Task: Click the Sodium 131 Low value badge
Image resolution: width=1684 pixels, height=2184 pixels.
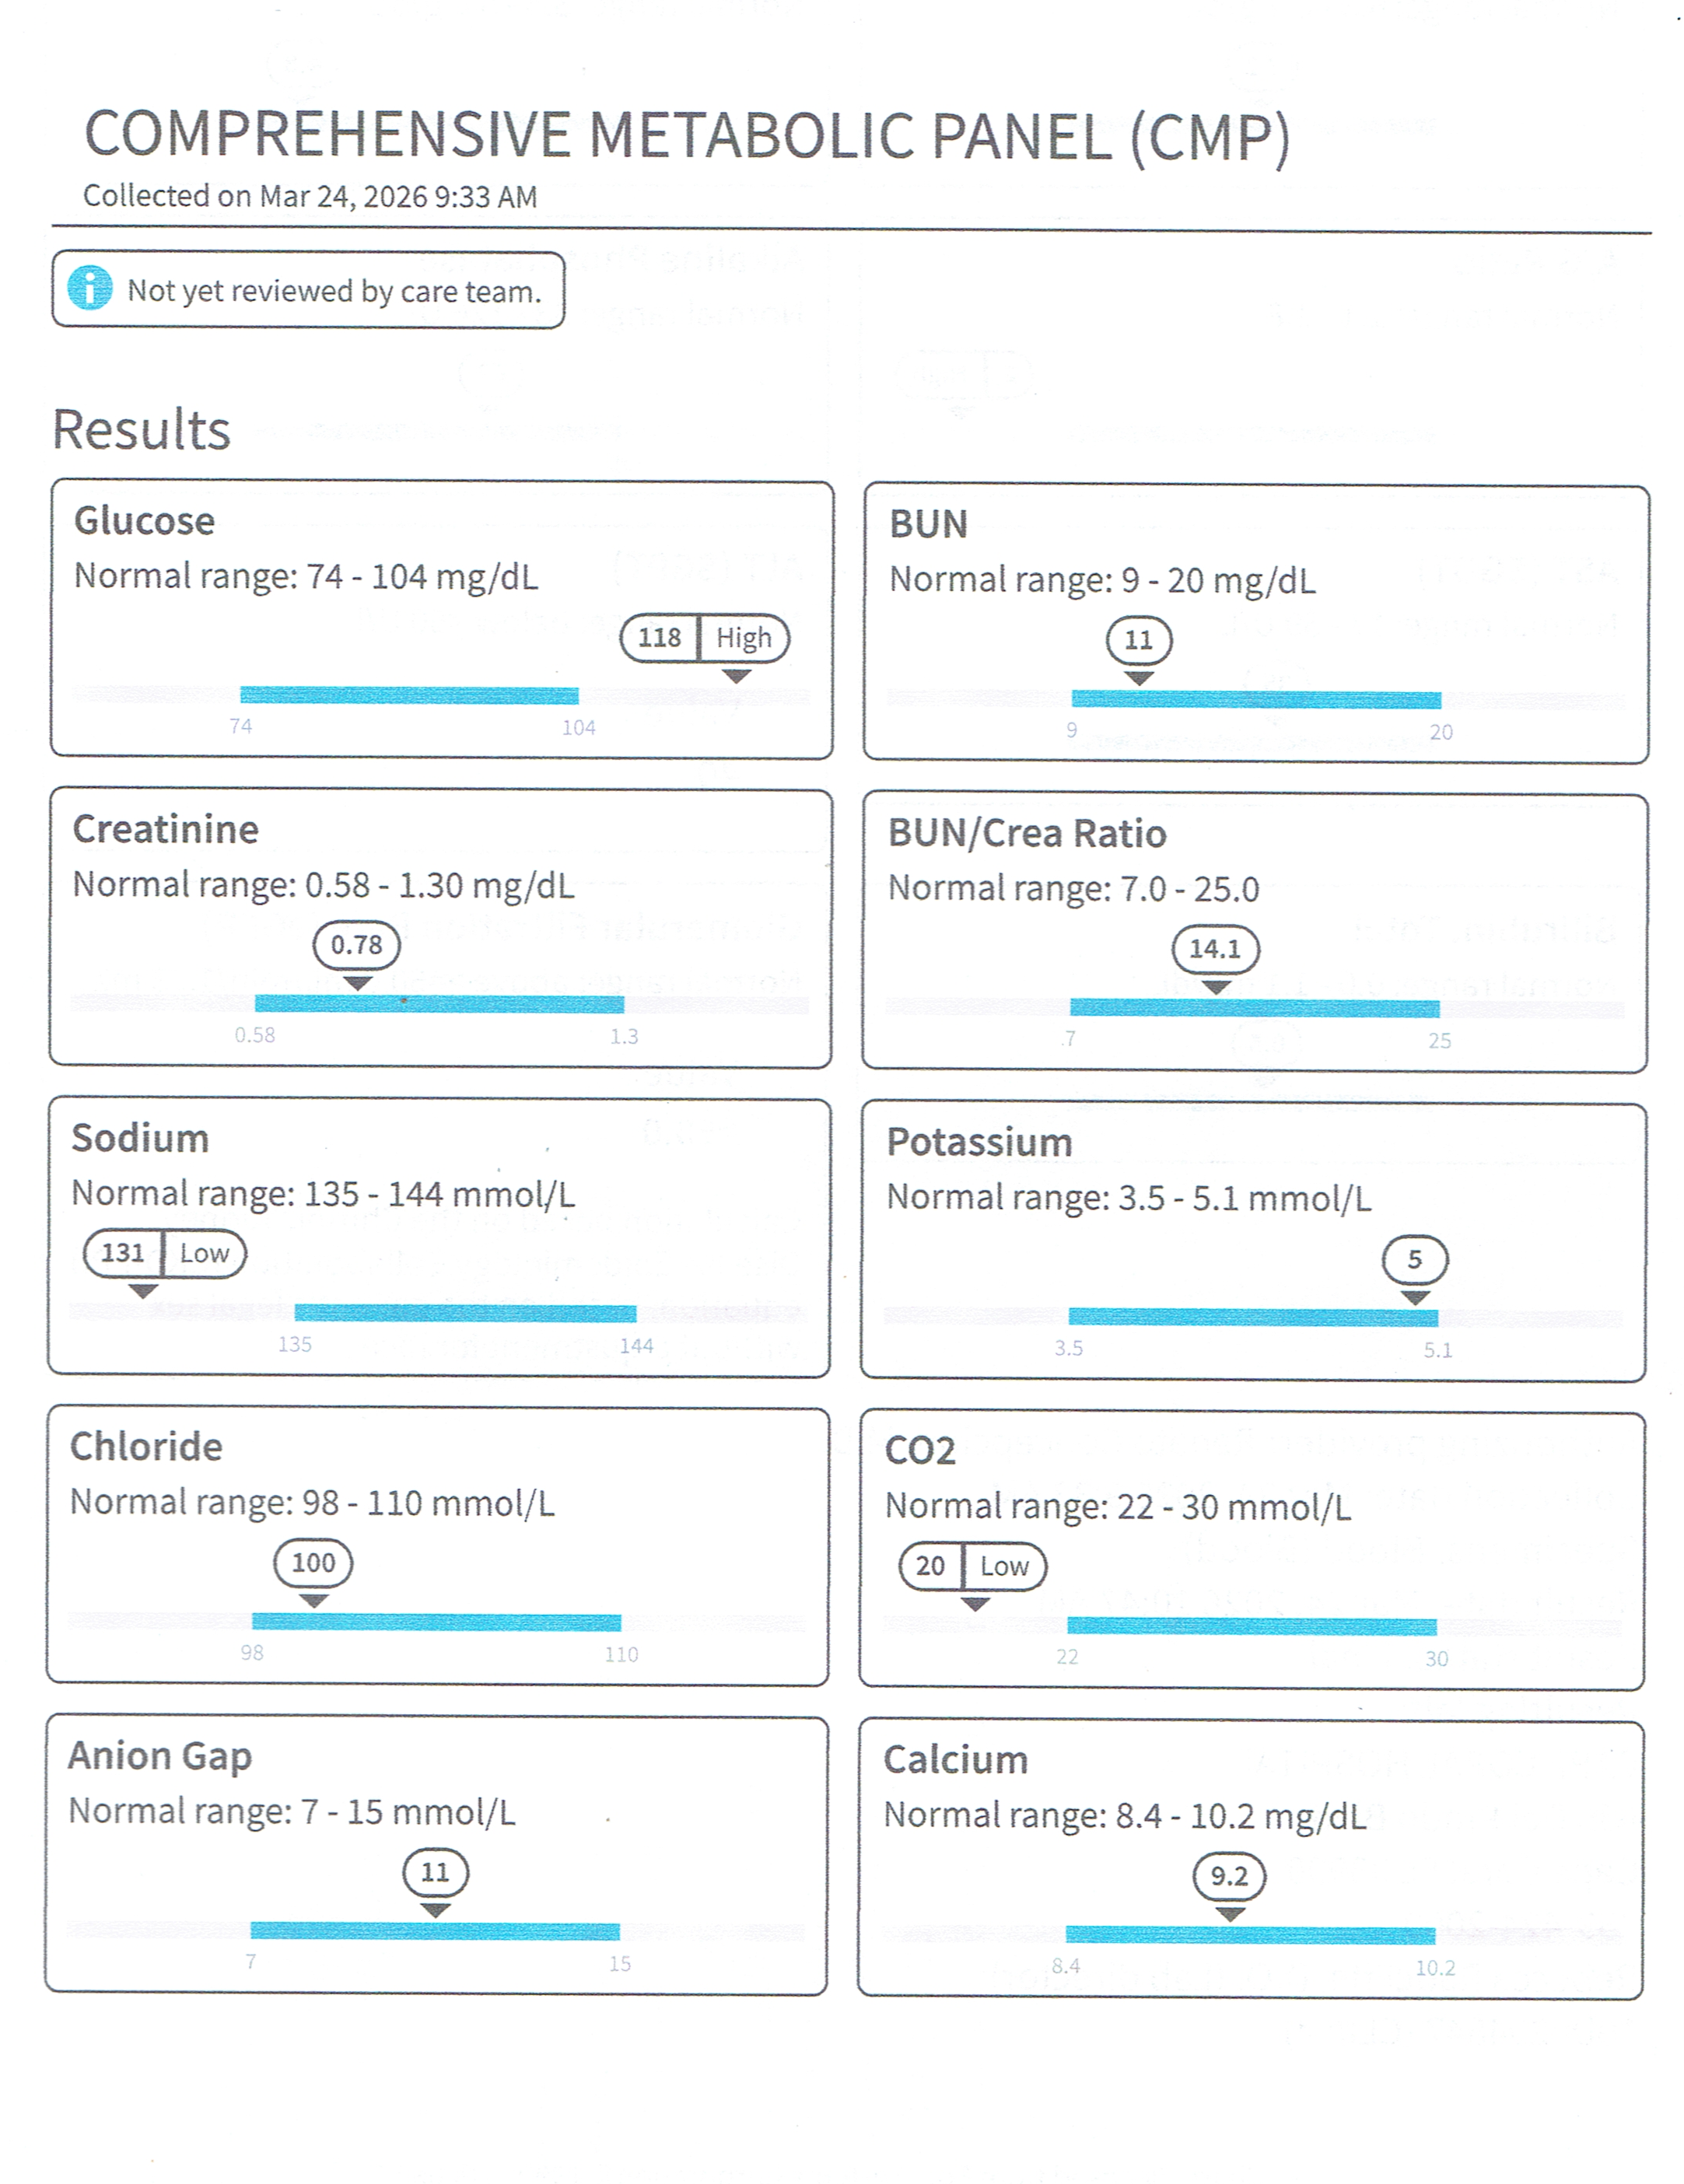Action: (x=164, y=1253)
